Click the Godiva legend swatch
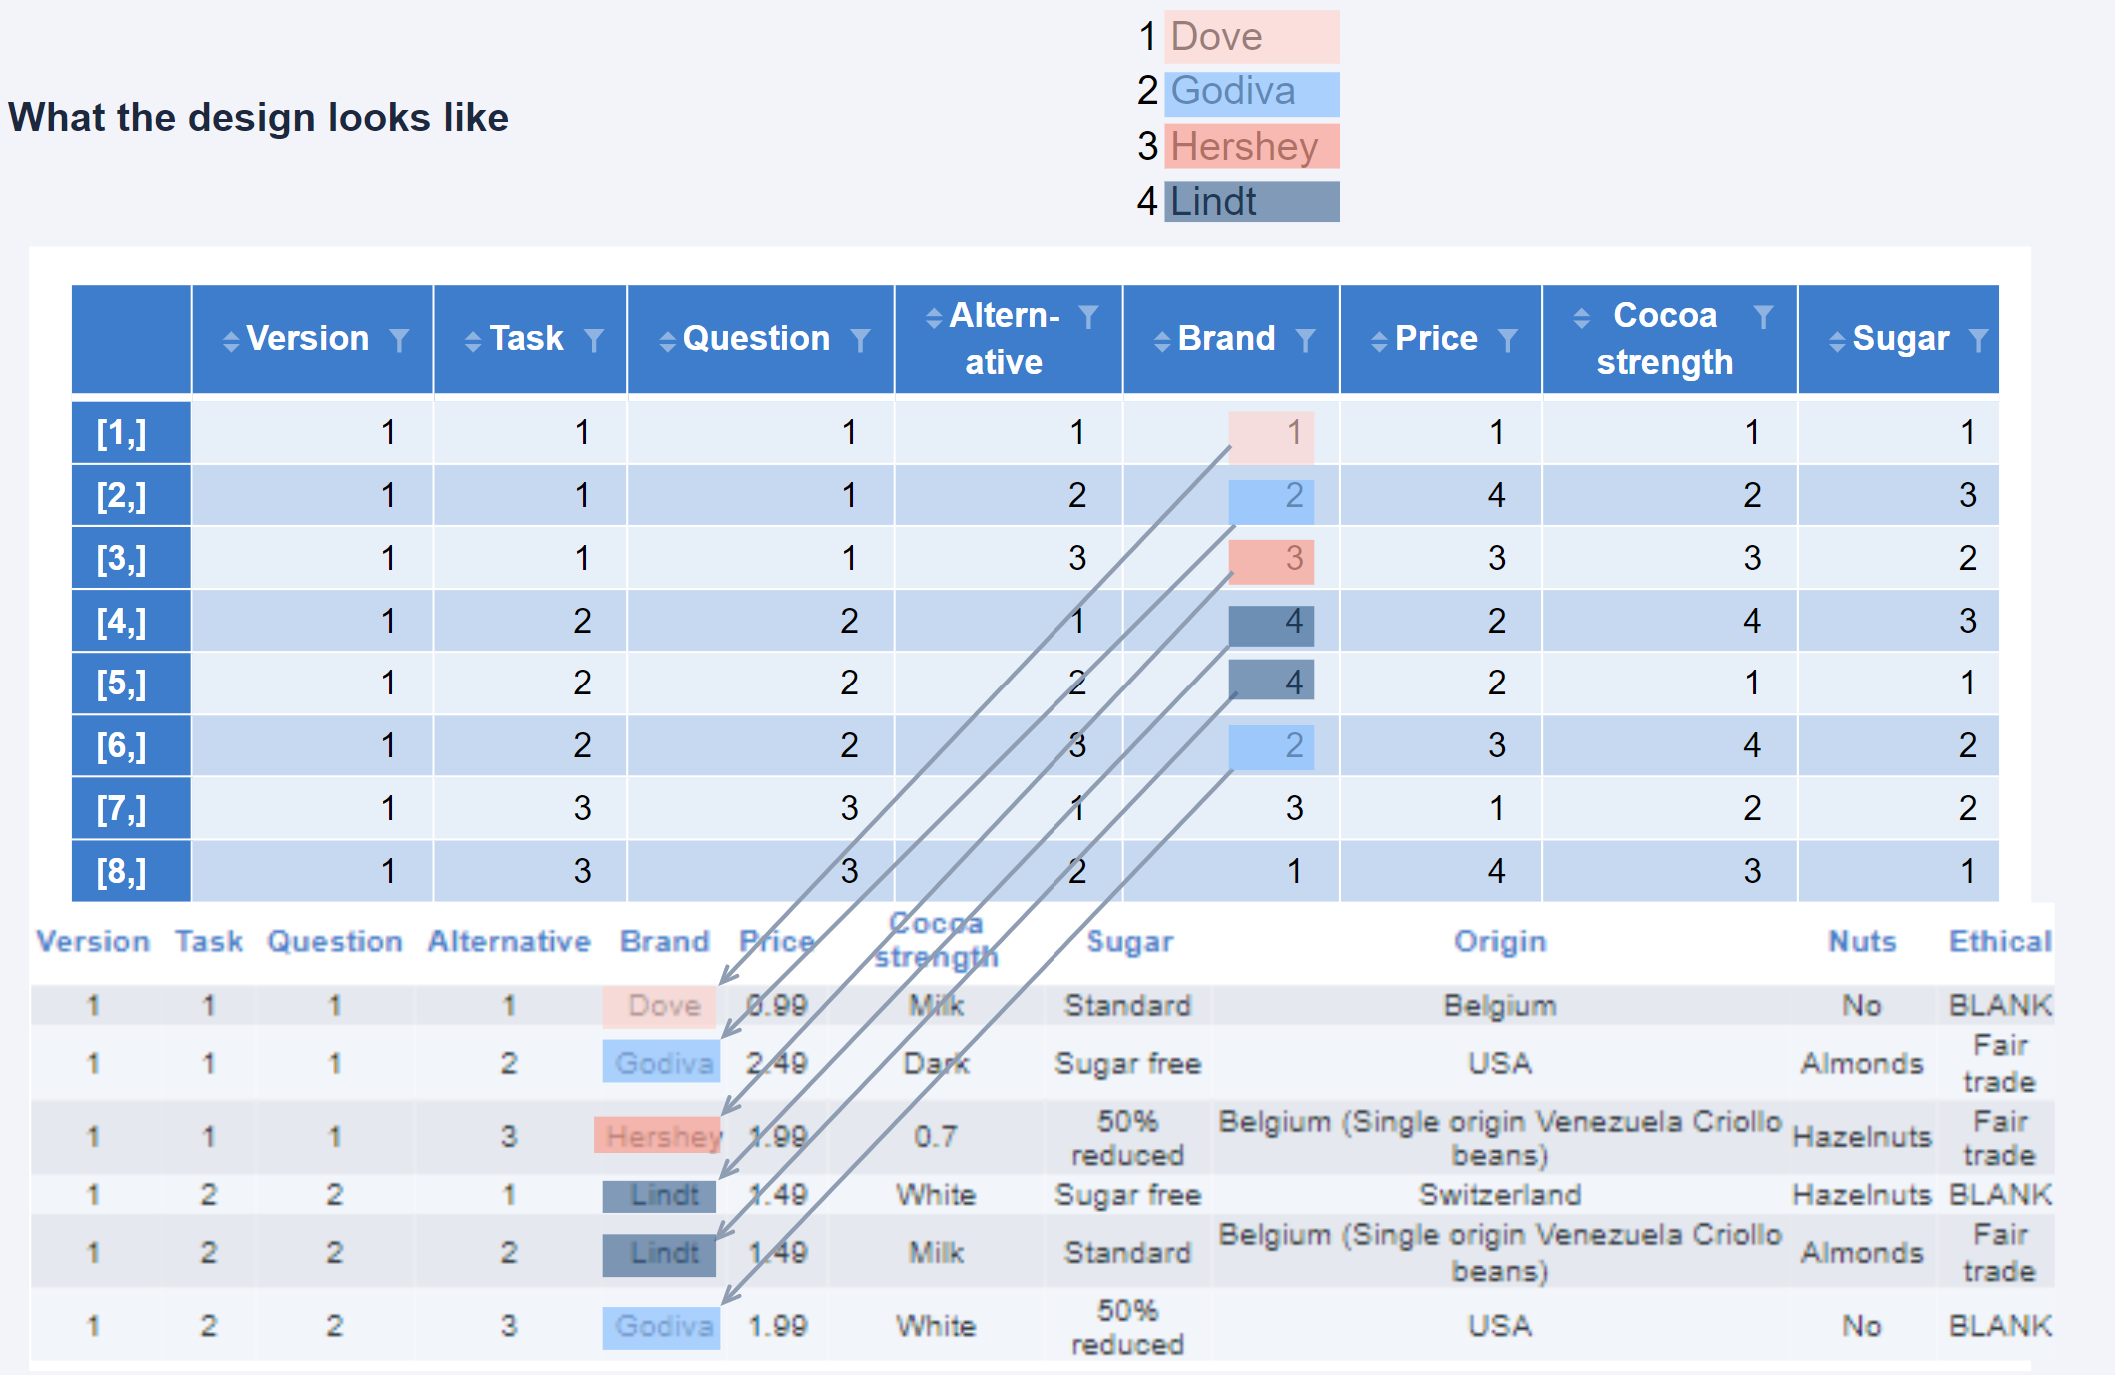2115x1375 pixels. tap(1252, 93)
